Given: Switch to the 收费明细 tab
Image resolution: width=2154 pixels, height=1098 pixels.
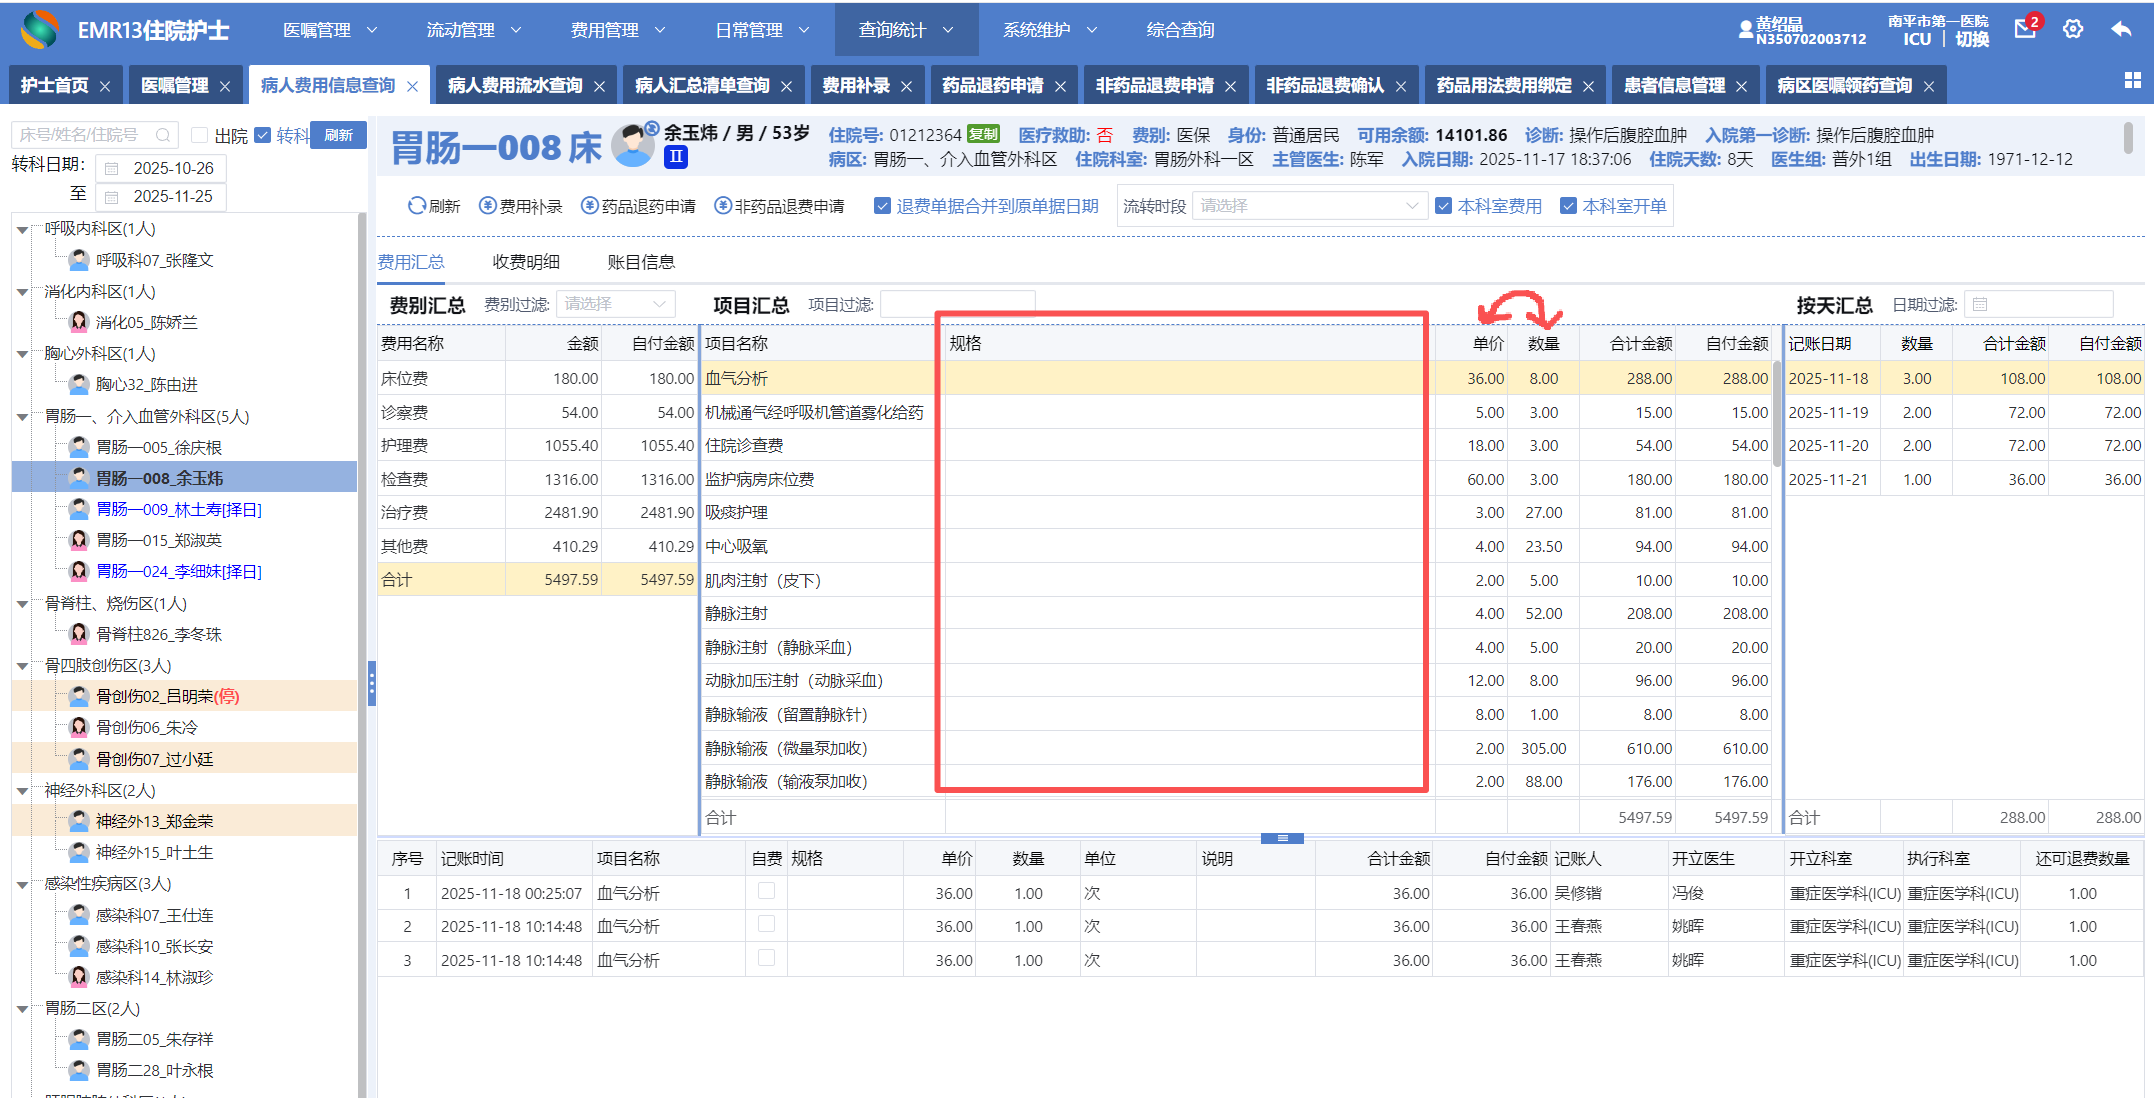Looking at the screenshot, I should click(526, 262).
